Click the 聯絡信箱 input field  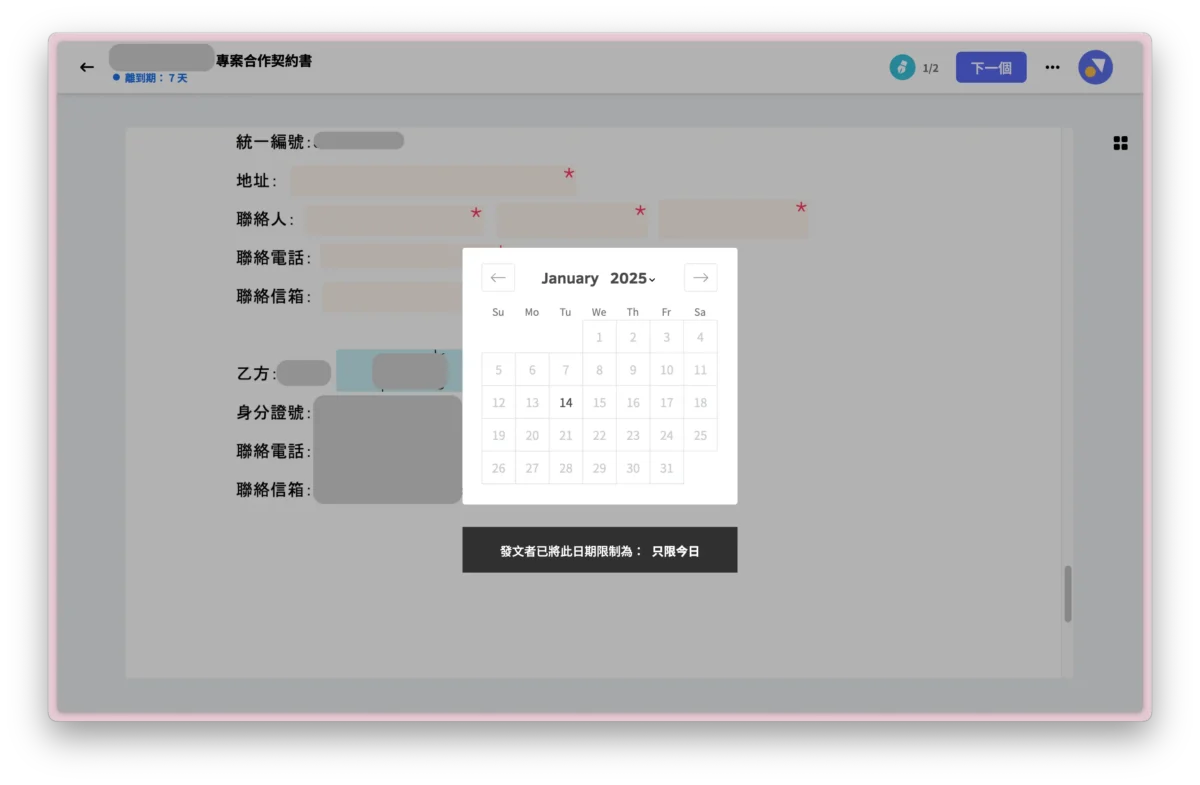390,297
